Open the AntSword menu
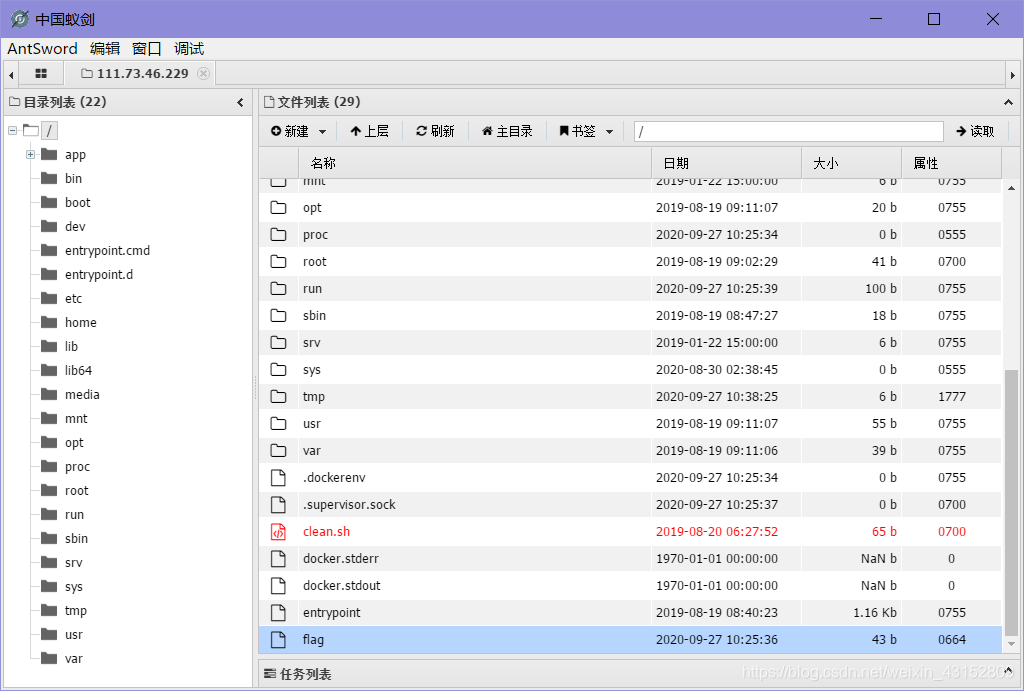Image resolution: width=1024 pixels, height=691 pixels. (42, 48)
